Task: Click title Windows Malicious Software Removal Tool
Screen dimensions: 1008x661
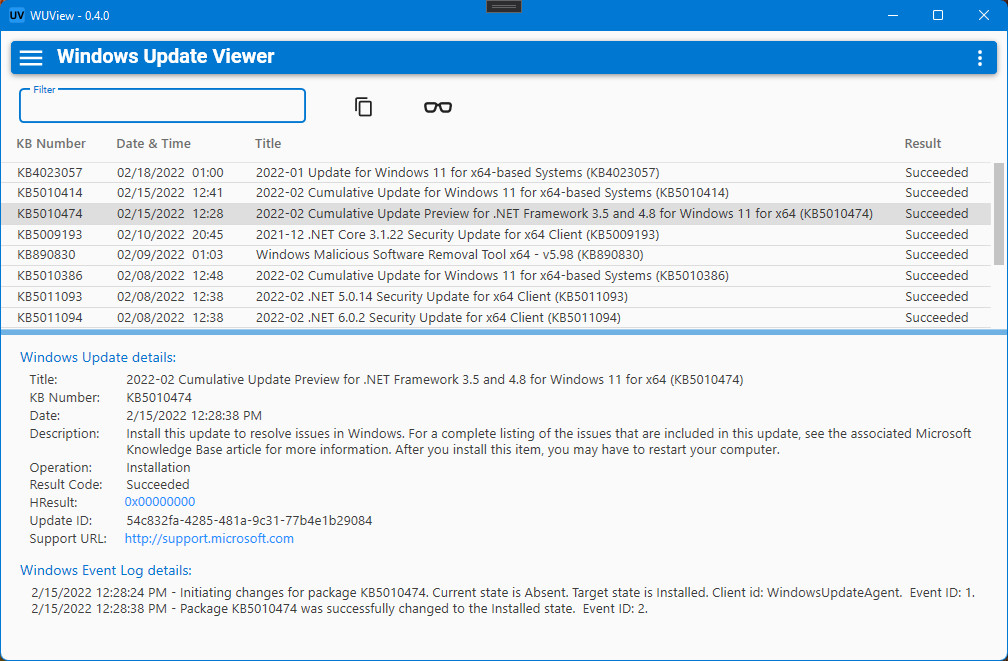Action: pos(449,255)
